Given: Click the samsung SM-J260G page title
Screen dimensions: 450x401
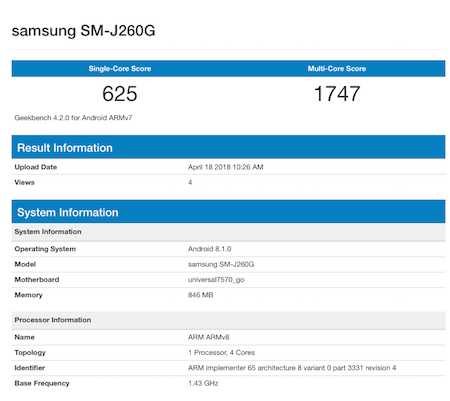Looking at the screenshot, I should [x=83, y=31].
